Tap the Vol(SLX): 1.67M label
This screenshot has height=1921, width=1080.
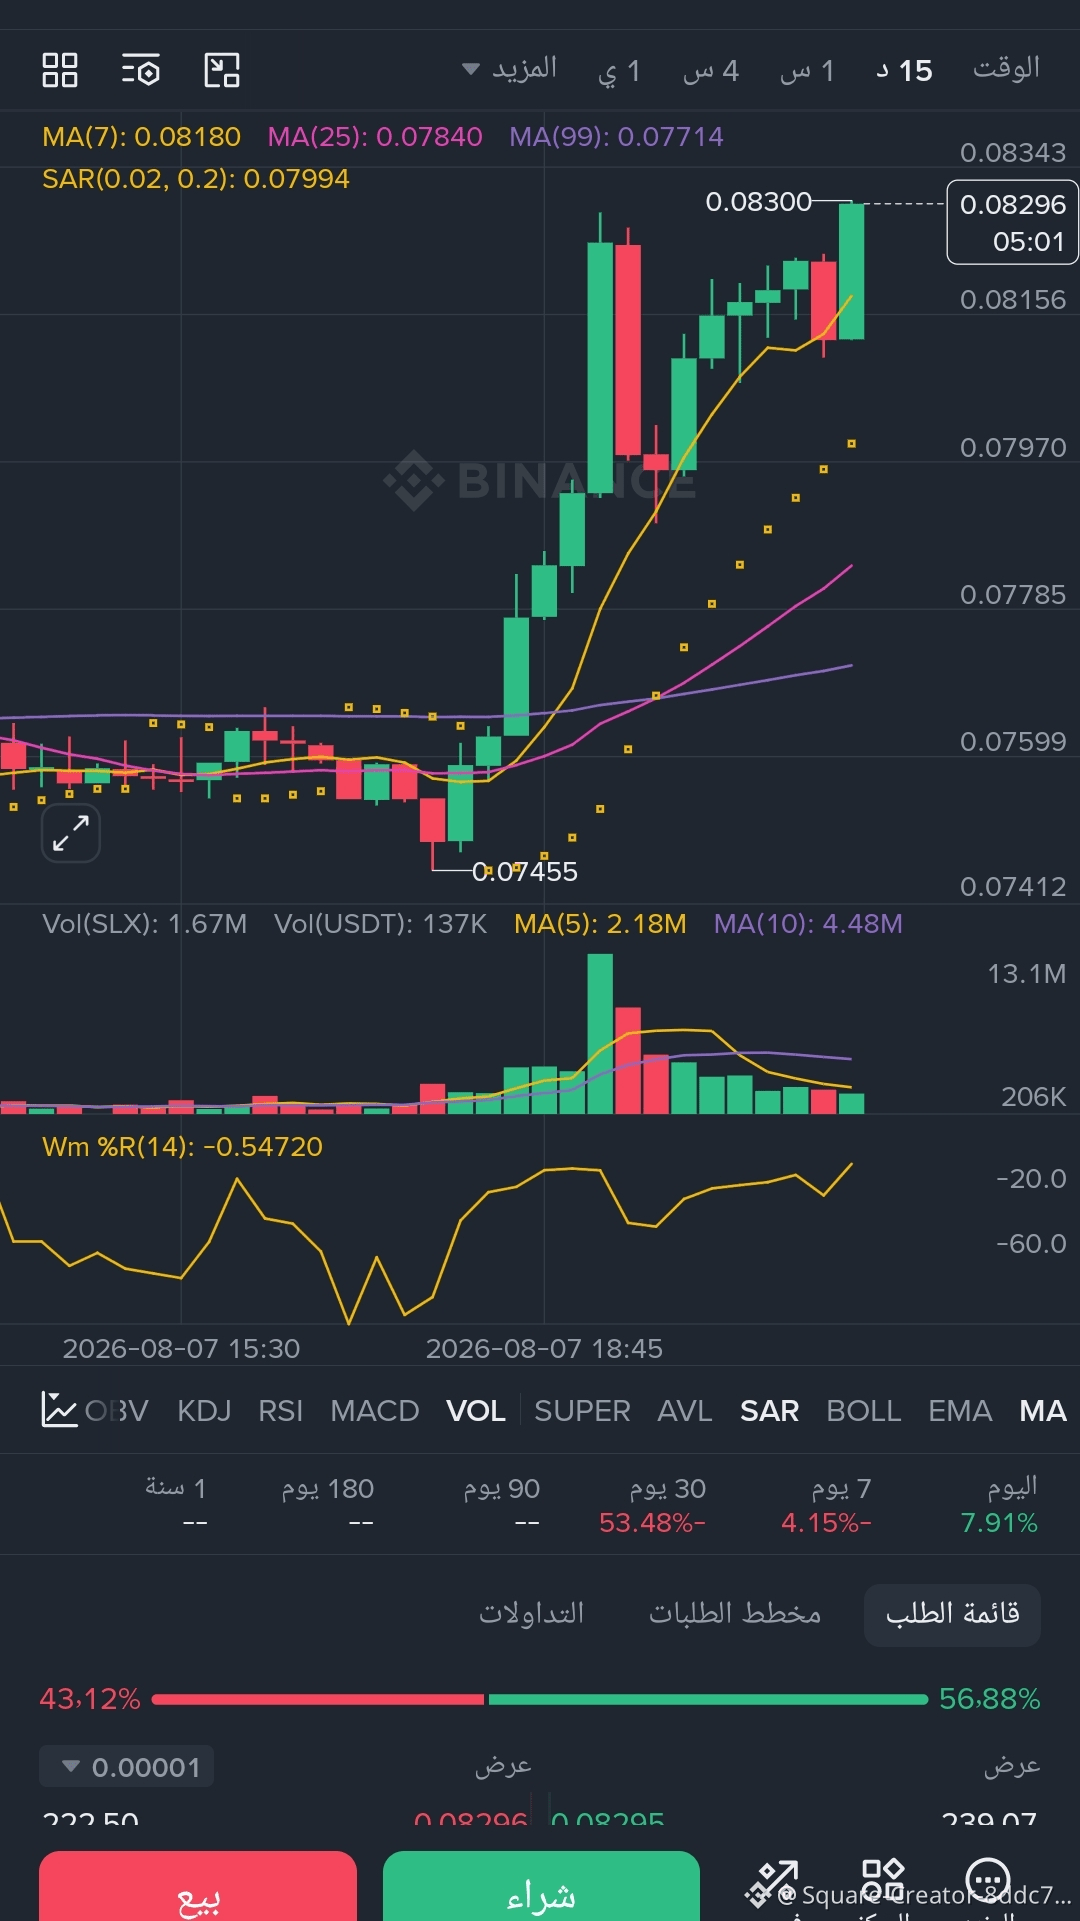[x=144, y=924]
